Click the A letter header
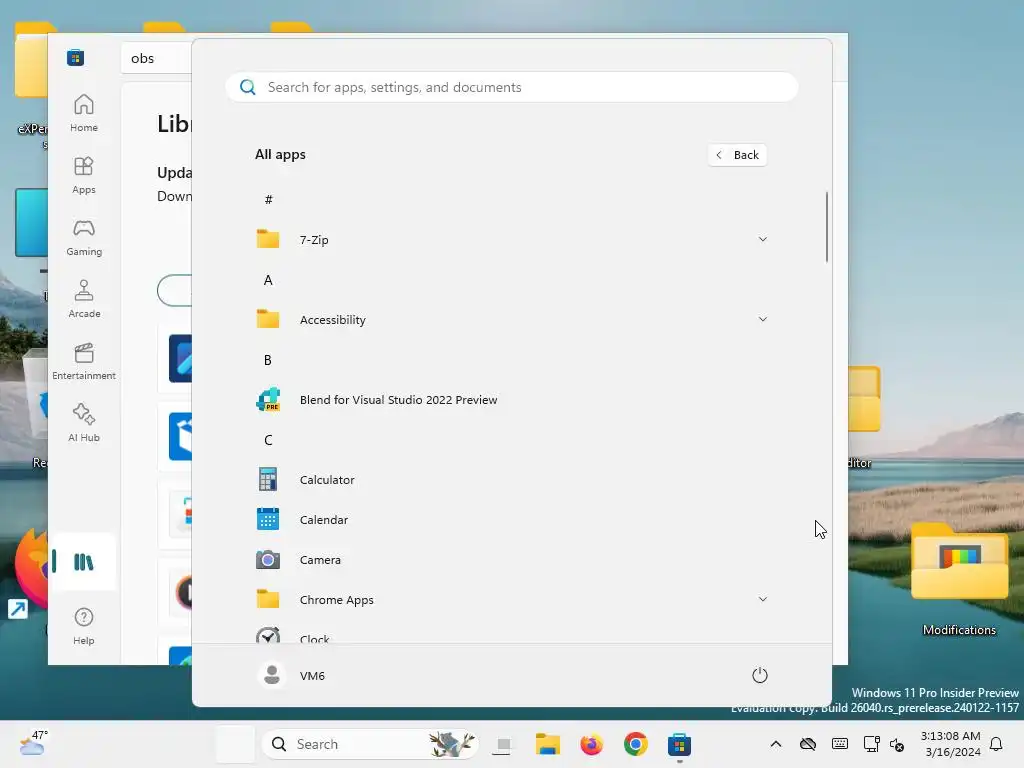This screenshot has height=768, width=1024. click(268, 280)
